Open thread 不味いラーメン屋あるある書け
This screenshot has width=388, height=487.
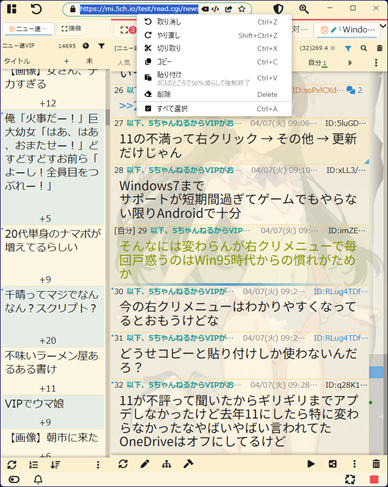53,371
